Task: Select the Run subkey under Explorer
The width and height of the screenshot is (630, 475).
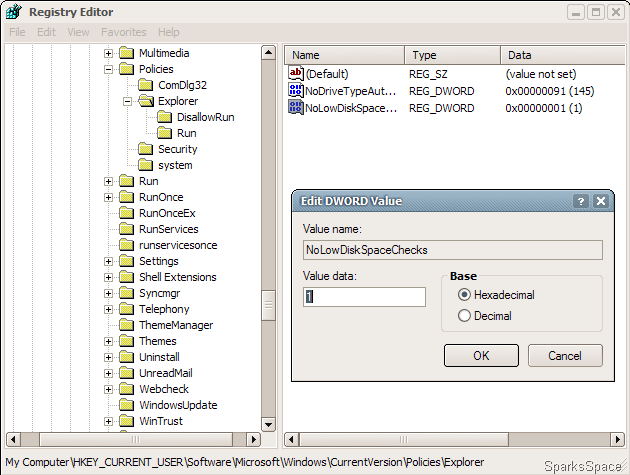Action: pyautogui.click(x=187, y=133)
